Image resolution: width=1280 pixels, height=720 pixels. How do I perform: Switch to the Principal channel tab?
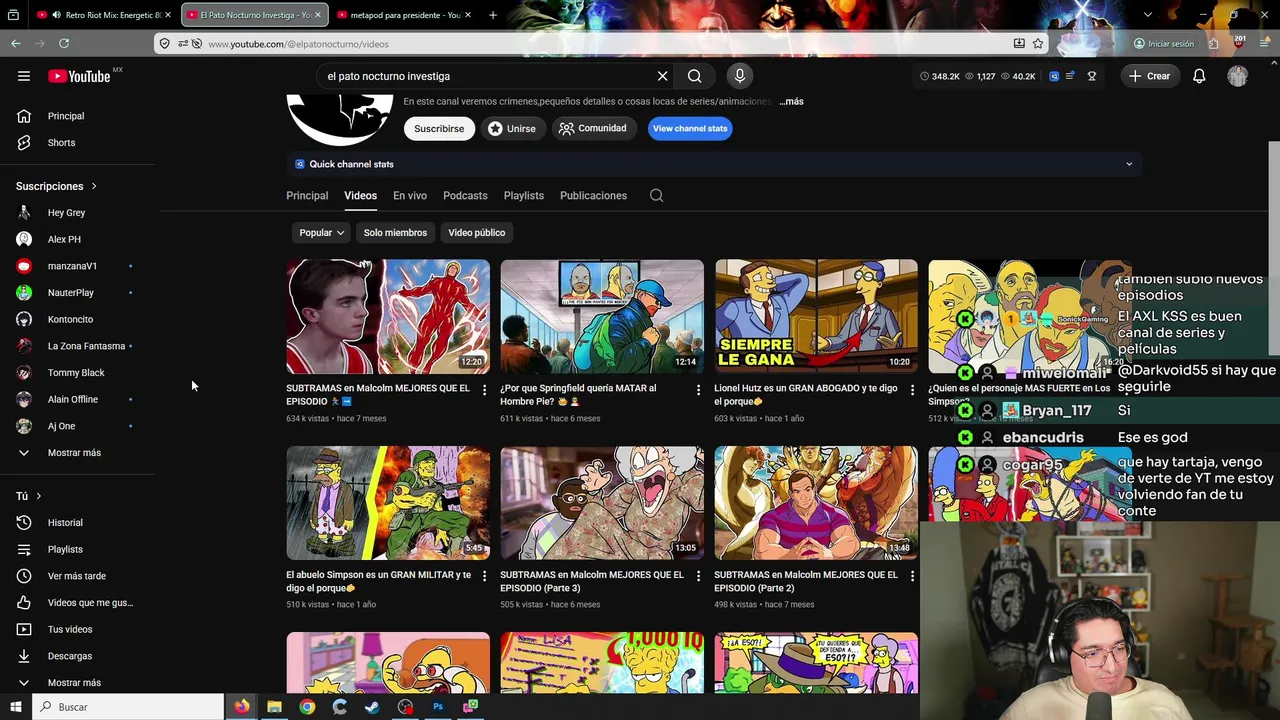[x=307, y=195]
